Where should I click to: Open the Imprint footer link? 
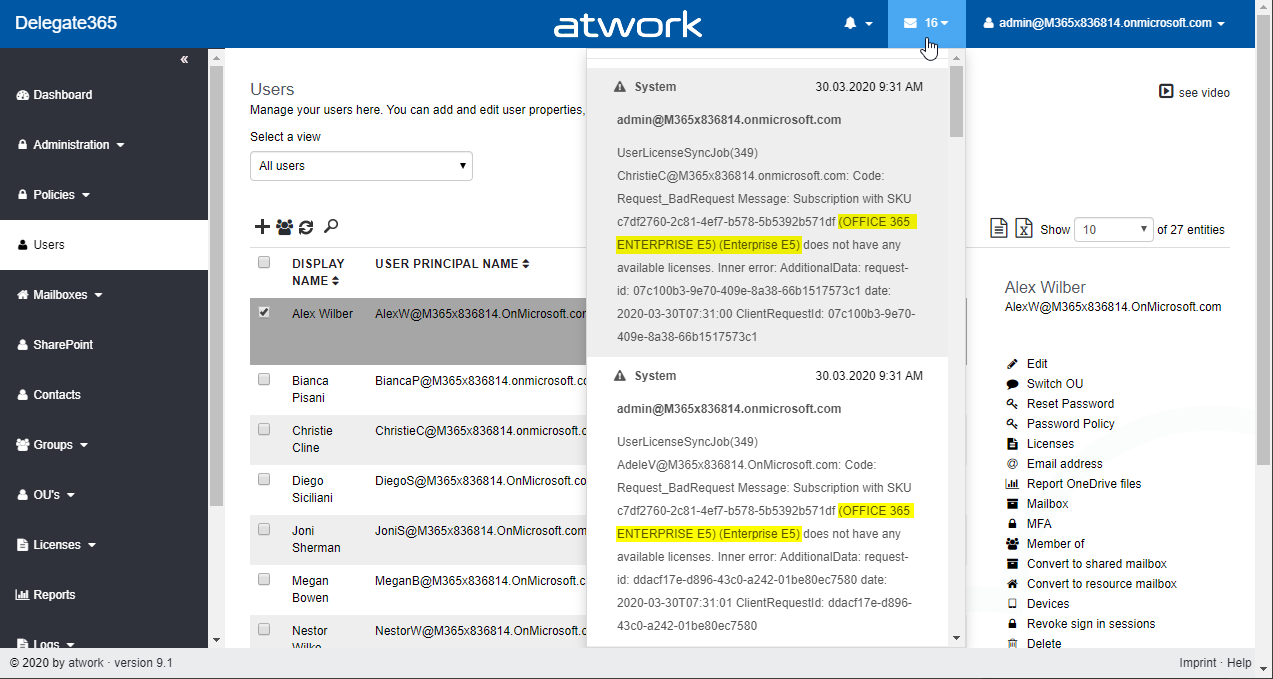(1198, 663)
